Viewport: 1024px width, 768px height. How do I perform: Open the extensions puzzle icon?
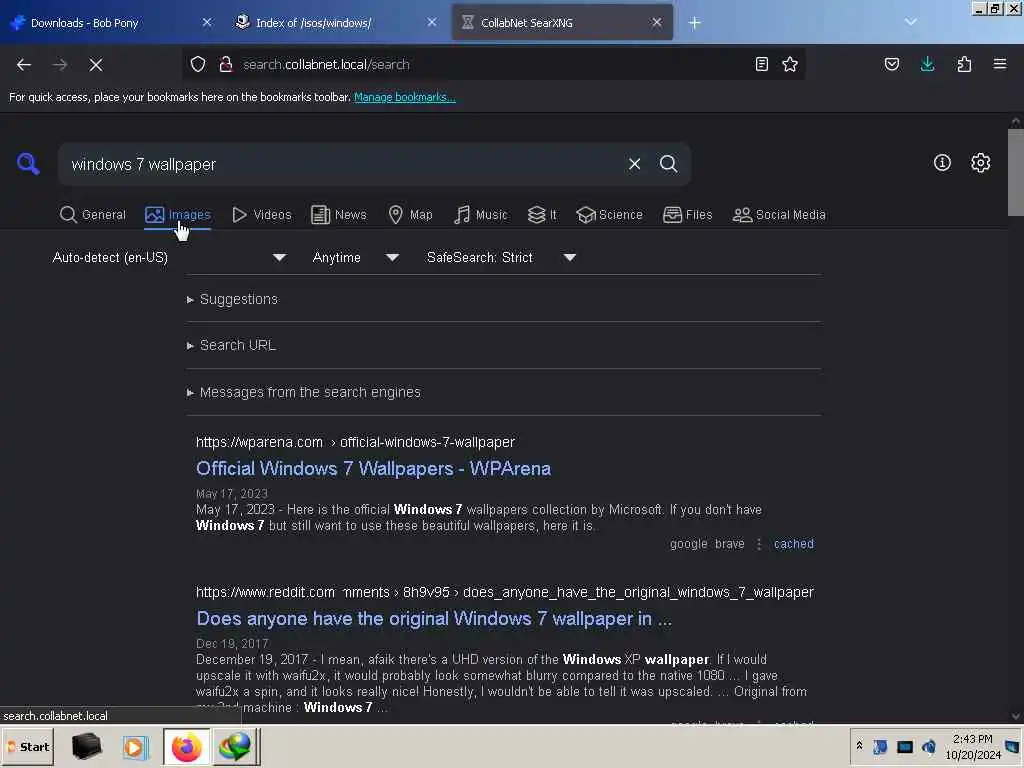coord(964,64)
